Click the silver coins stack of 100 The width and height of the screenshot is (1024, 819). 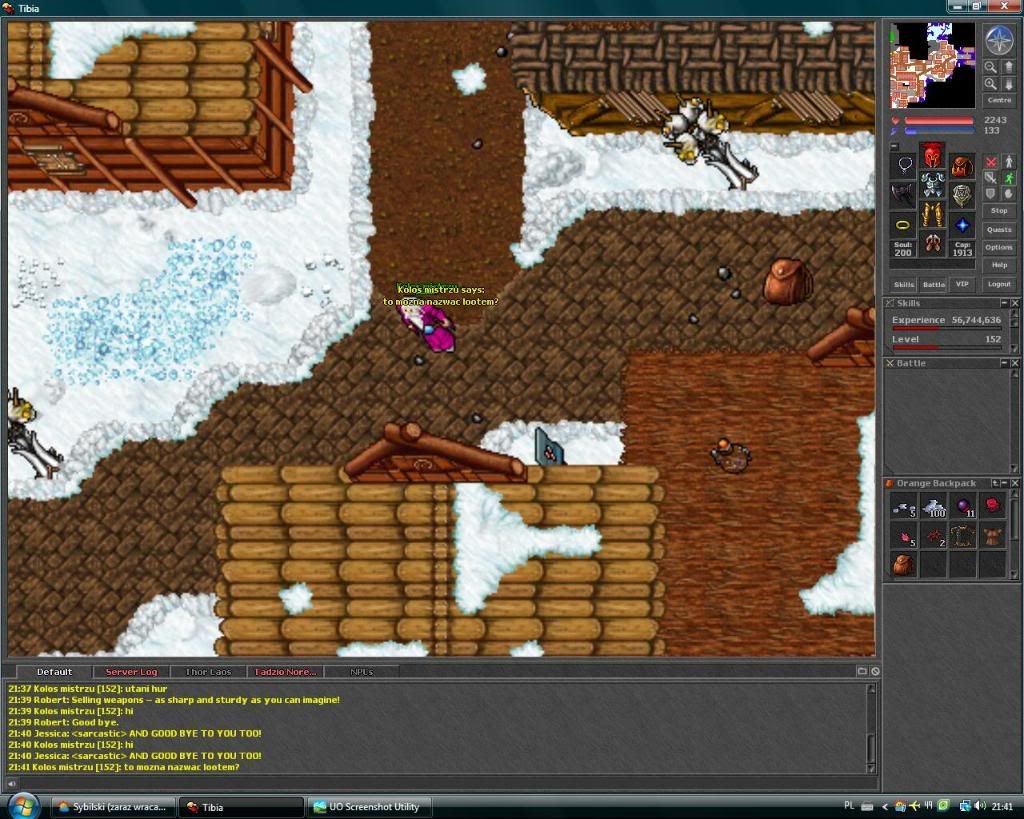point(933,506)
